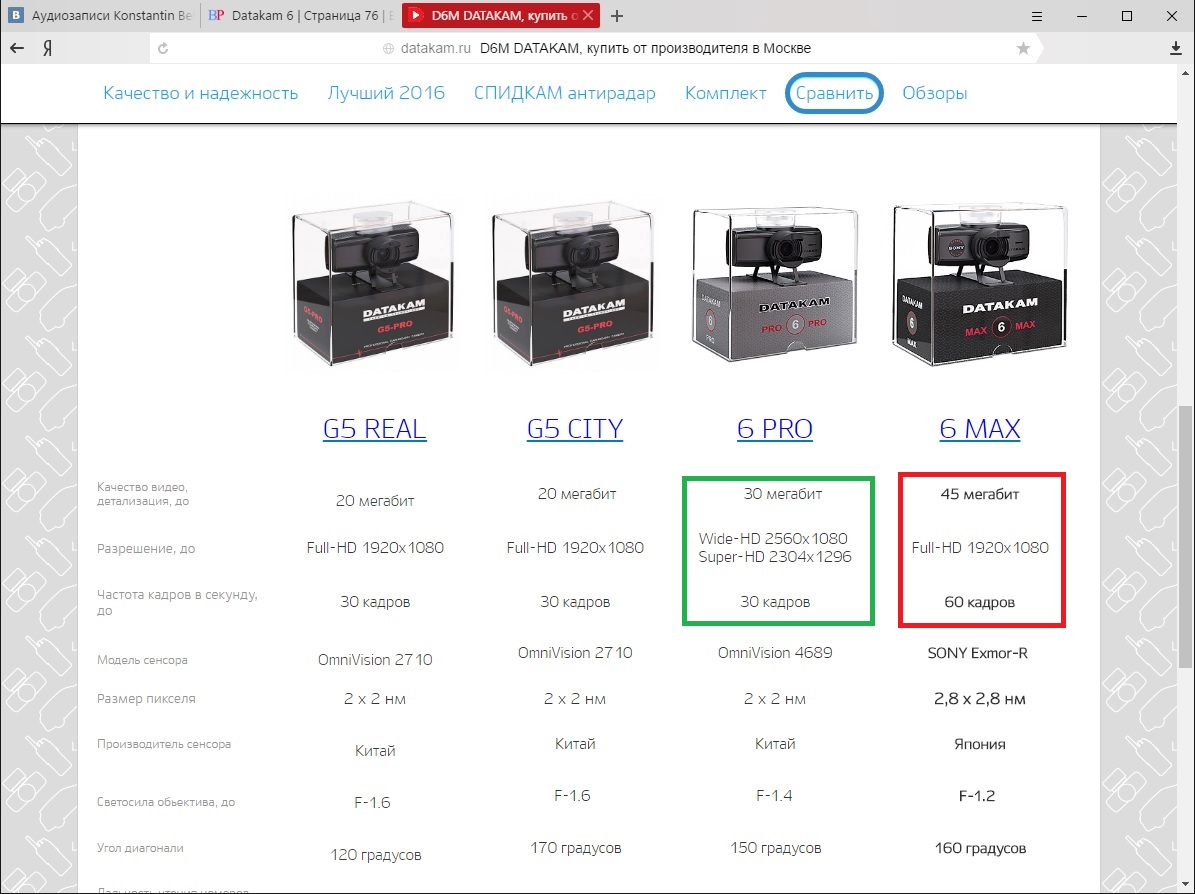Image resolution: width=1195 pixels, height=894 pixels.
Task: Click the Япония sensor manufacturer value
Action: pyautogui.click(x=979, y=745)
